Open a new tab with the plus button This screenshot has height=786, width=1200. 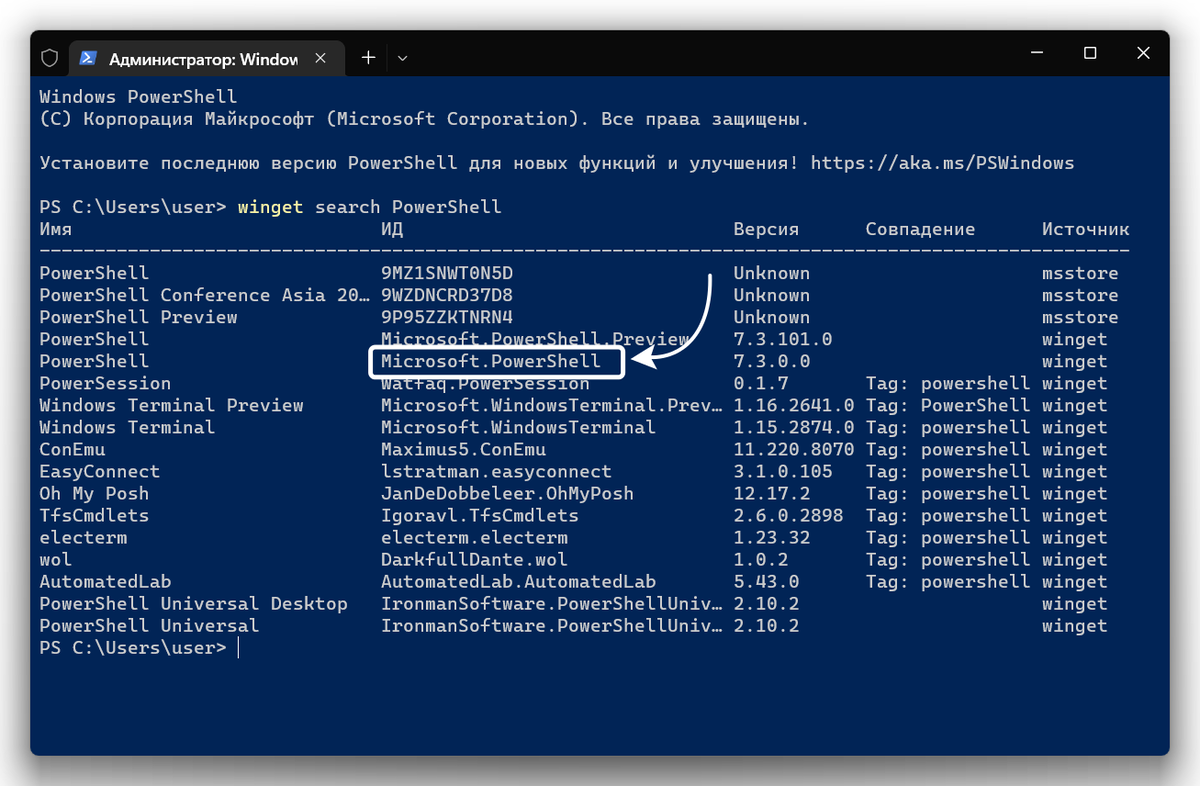click(368, 58)
